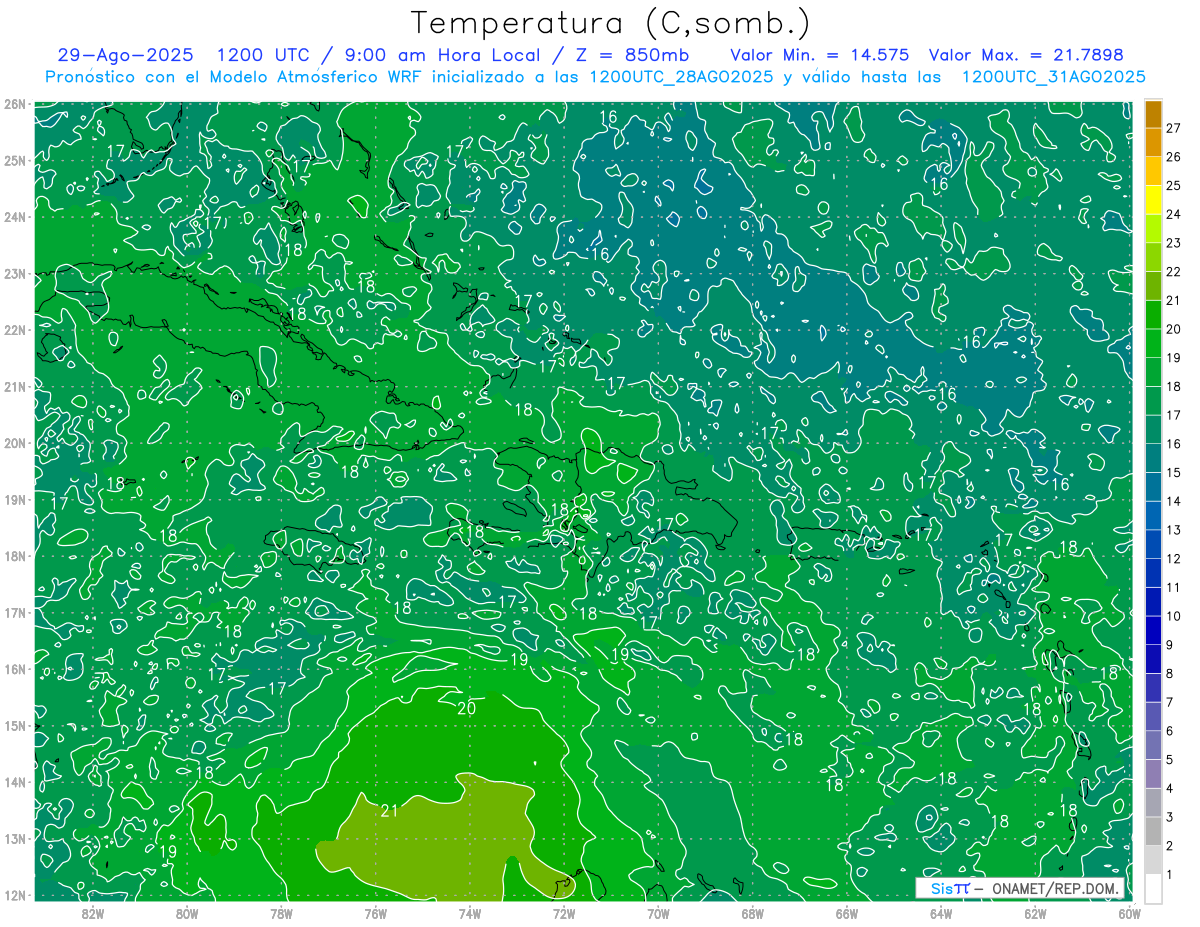This screenshot has height=927, width=1200.
Task: Click the "21" contour label on the map
Action: (390, 811)
